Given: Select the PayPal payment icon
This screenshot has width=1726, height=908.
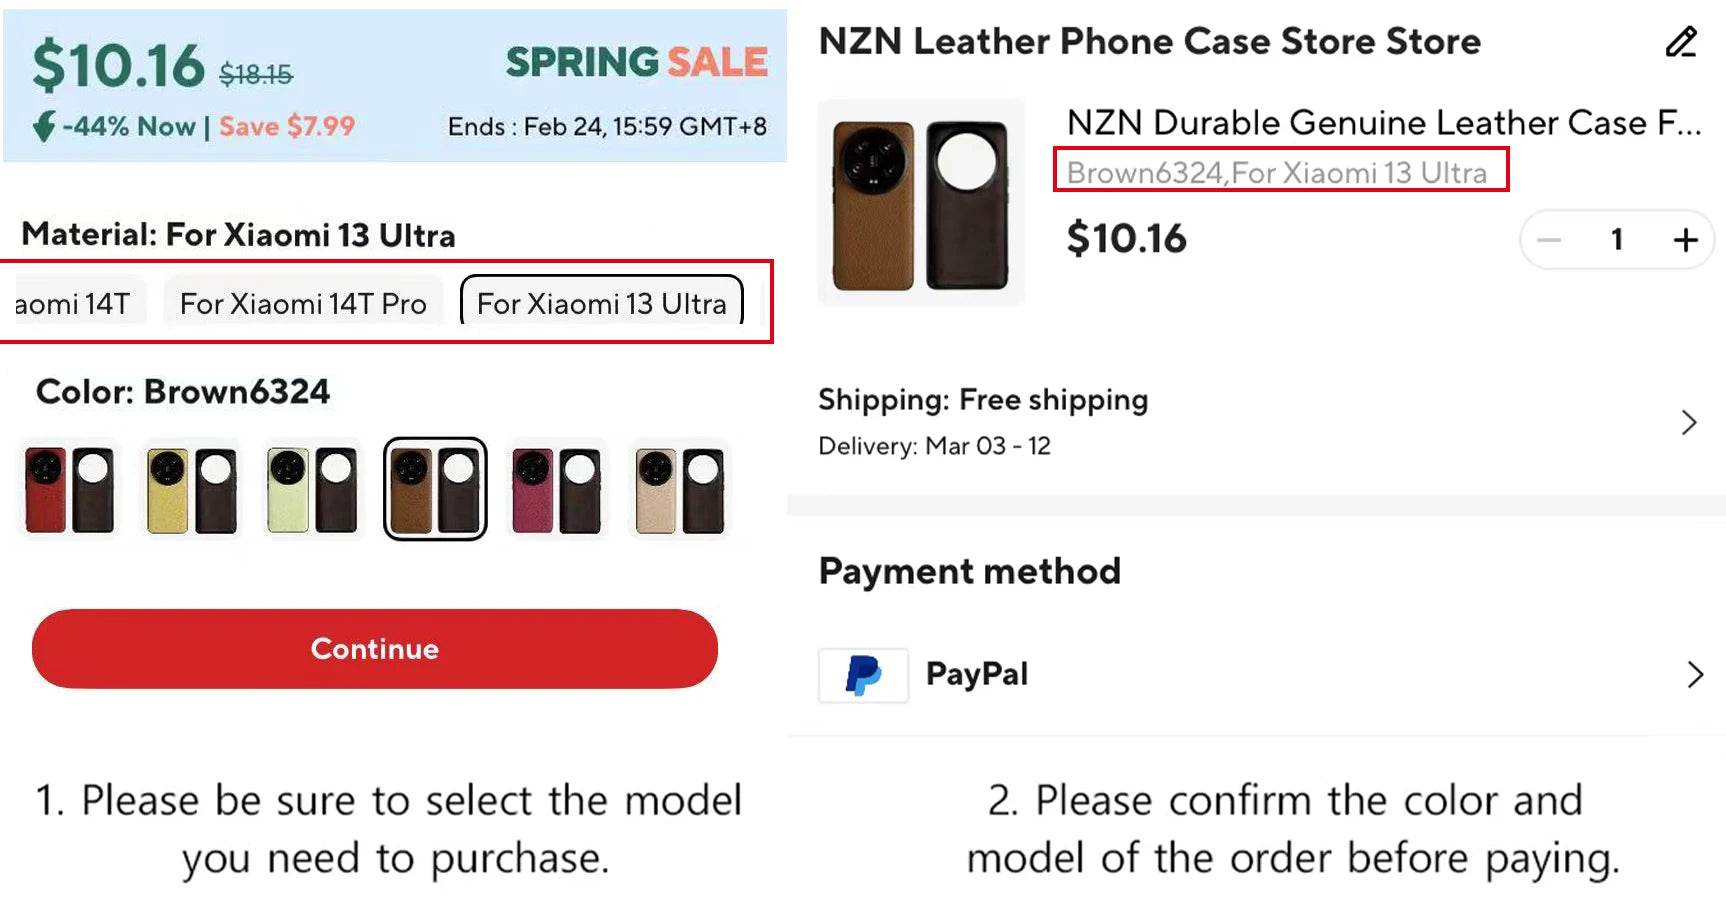Looking at the screenshot, I should pyautogui.click(x=862, y=675).
